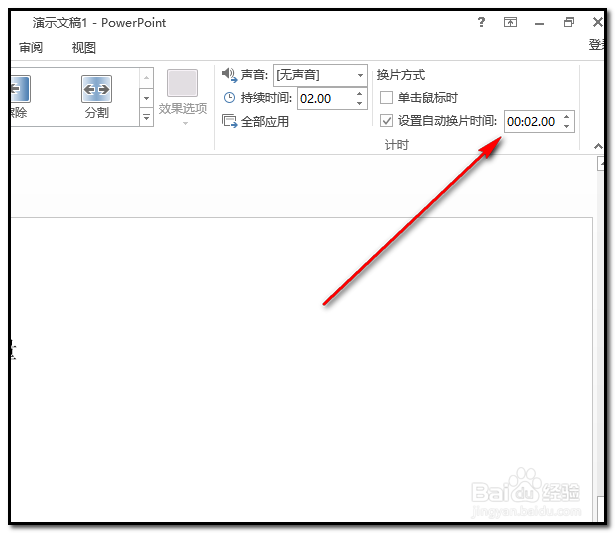Decrease auto-advance time with down arrow
Viewport: 615px width, 533px height.
[x=566, y=126]
